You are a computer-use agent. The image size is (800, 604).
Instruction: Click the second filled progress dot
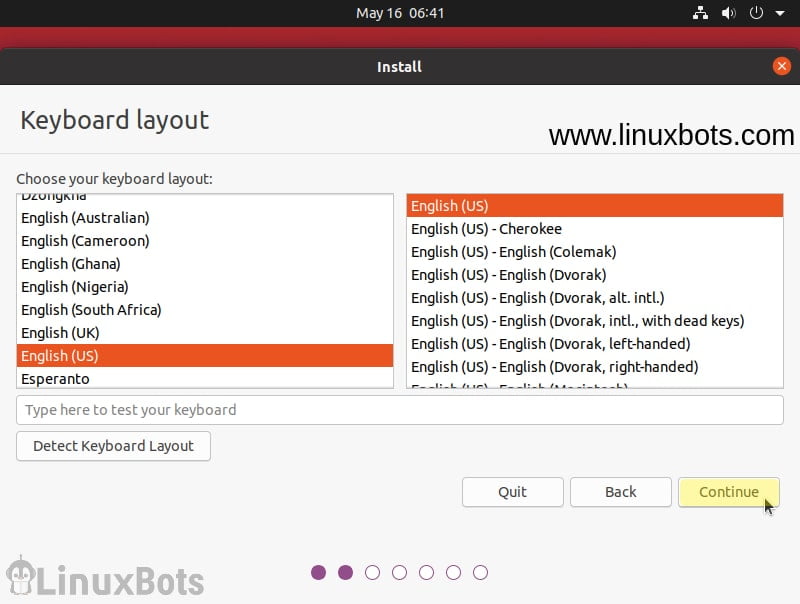pos(345,572)
